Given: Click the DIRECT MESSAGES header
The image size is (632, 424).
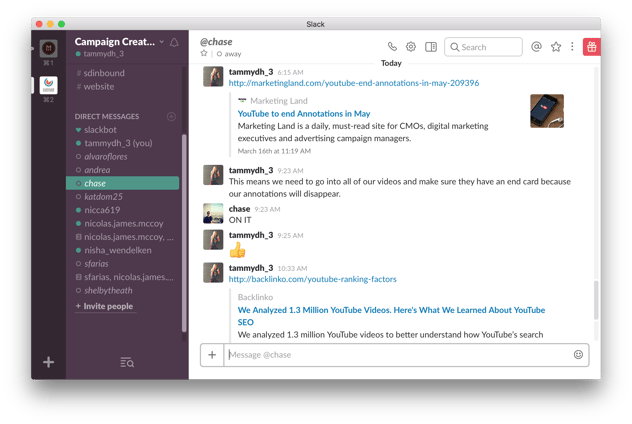Looking at the screenshot, I should pos(107,116).
